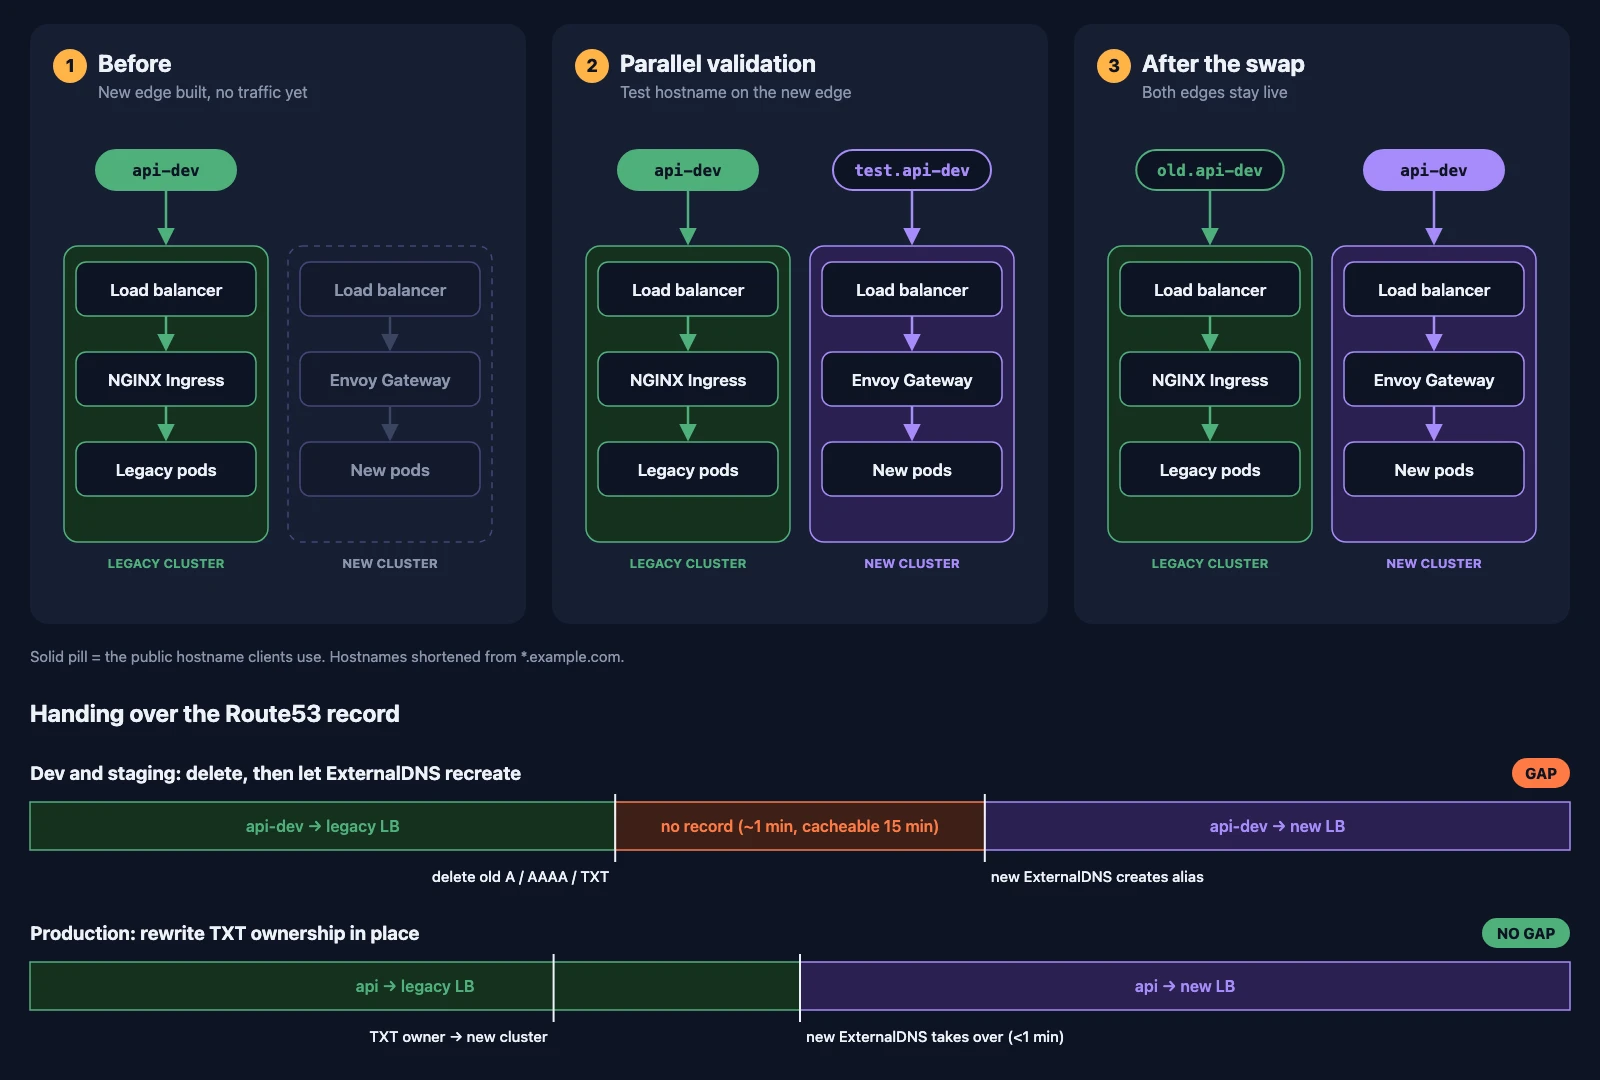Click the "delete old A / AAAA / TXT" label
The height and width of the screenshot is (1080, 1600).
coord(520,877)
